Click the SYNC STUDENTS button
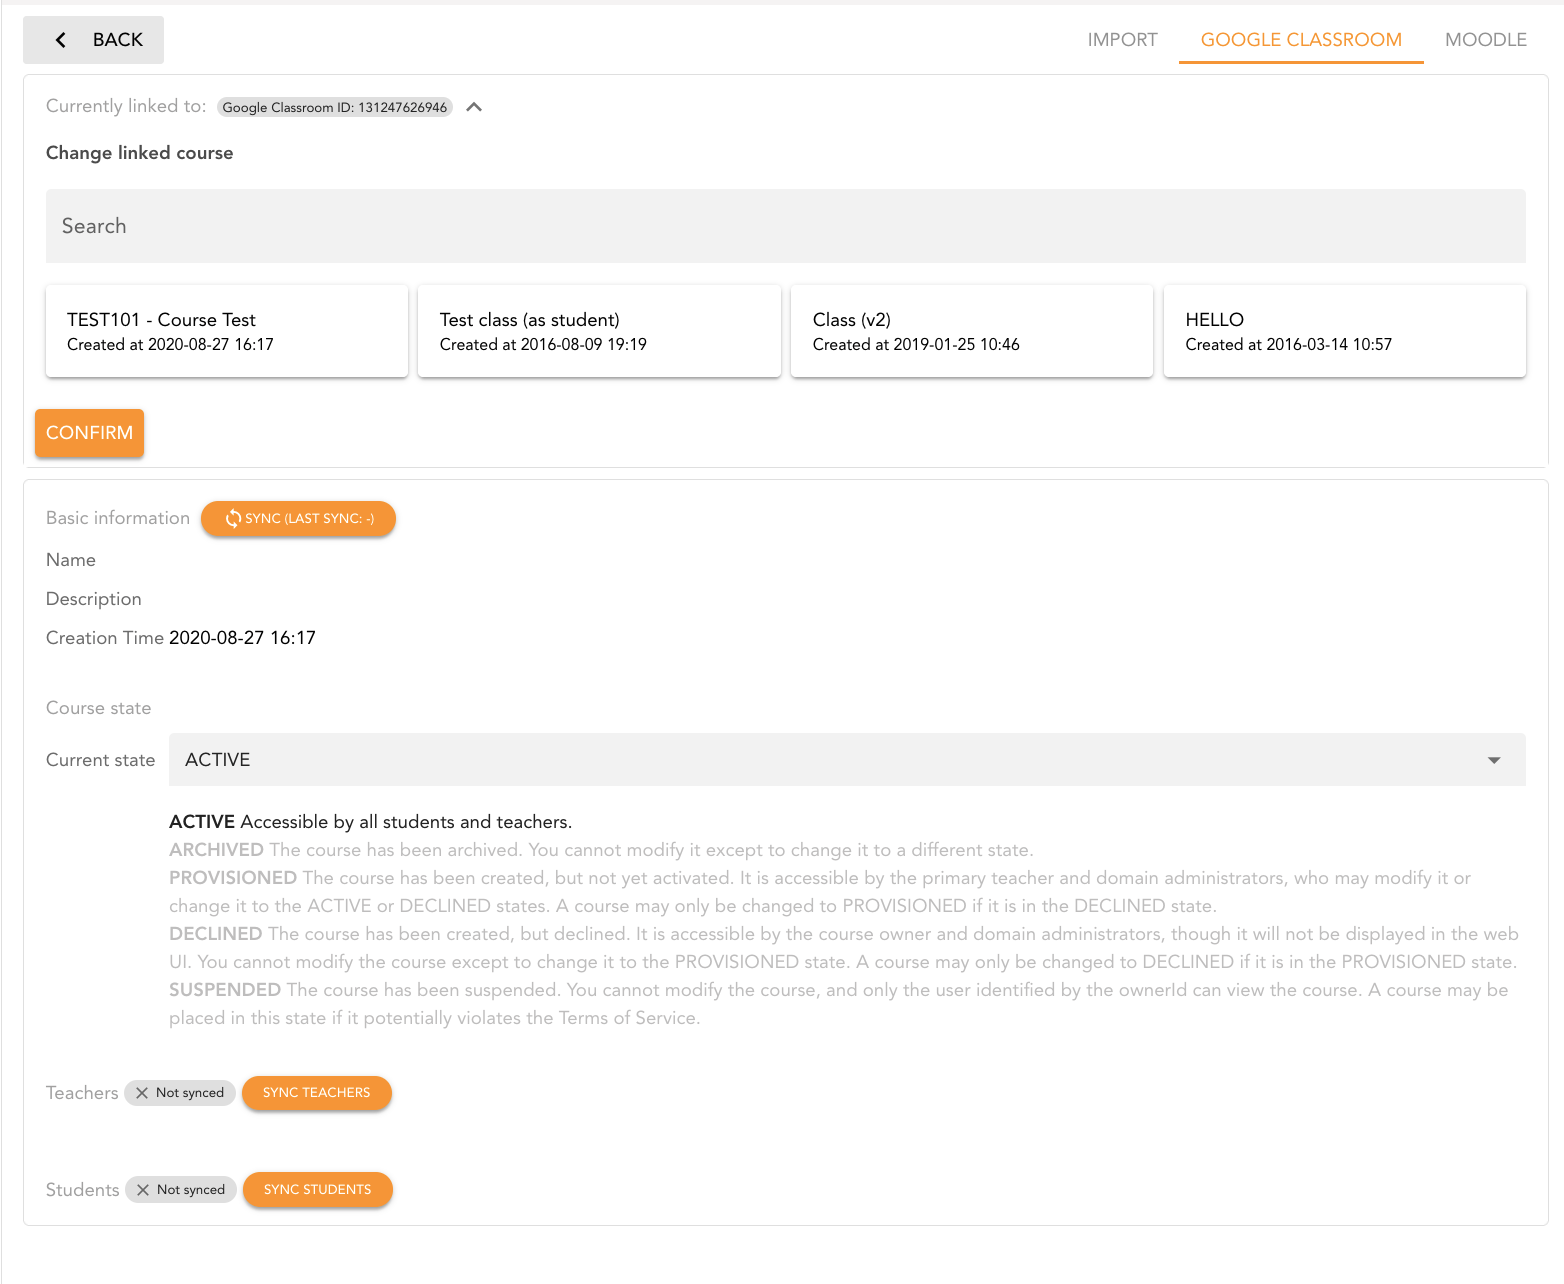 click(x=317, y=1190)
